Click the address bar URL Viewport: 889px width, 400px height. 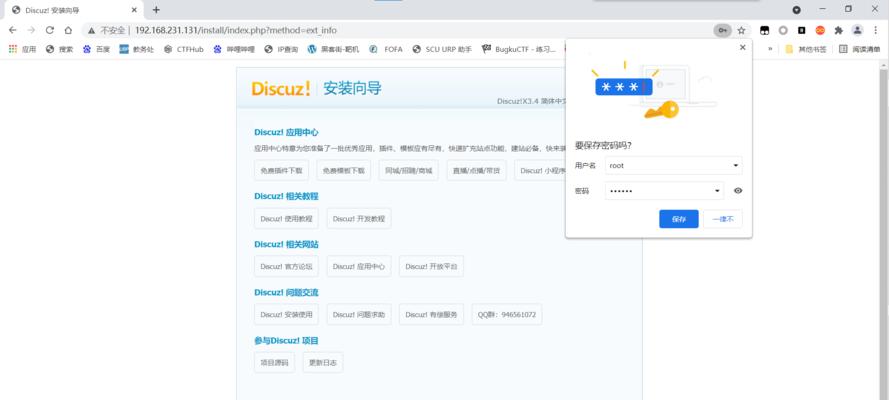click(236, 30)
